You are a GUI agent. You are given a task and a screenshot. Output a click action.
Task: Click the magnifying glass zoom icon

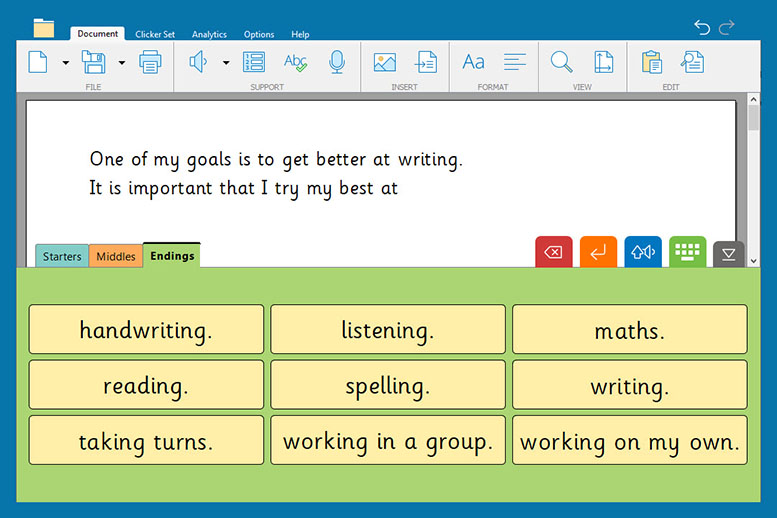pyautogui.click(x=562, y=62)
